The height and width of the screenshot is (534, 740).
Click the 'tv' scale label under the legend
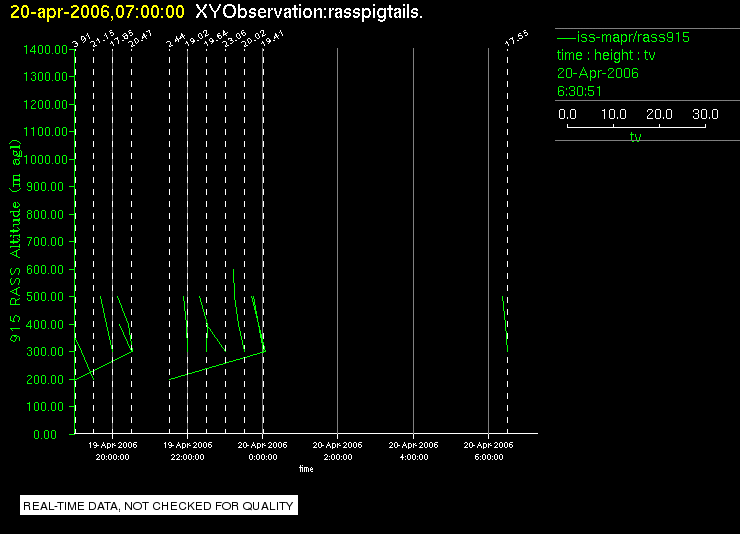635,137
